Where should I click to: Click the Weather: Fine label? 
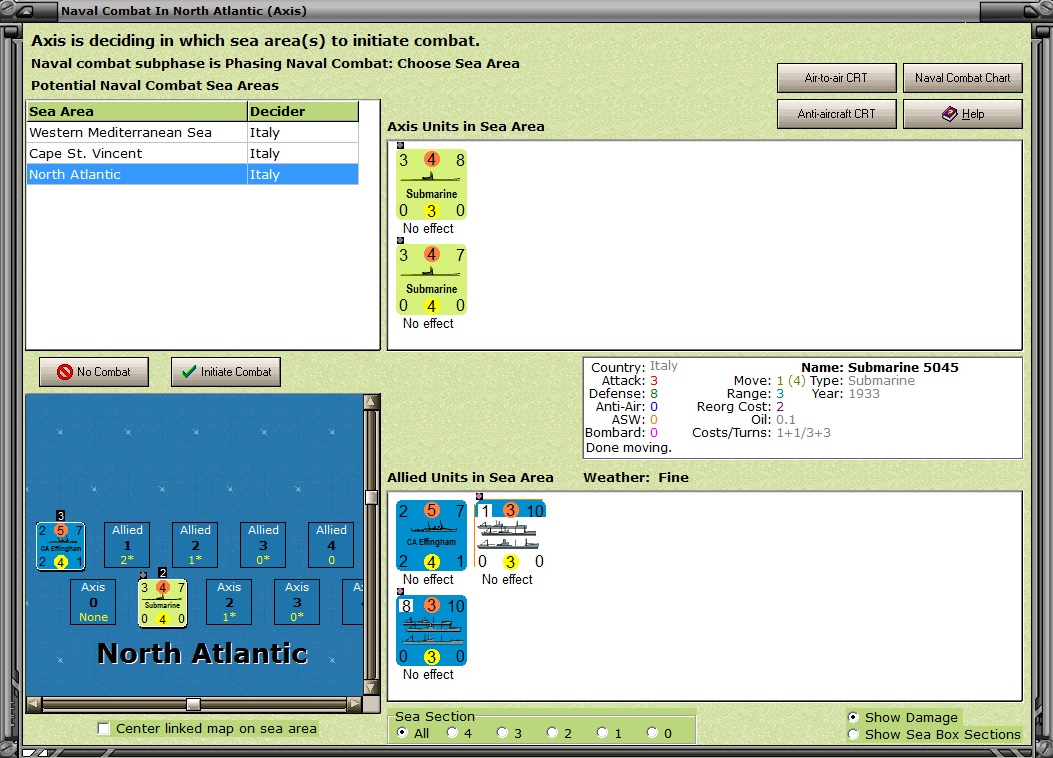pos(636,477)
